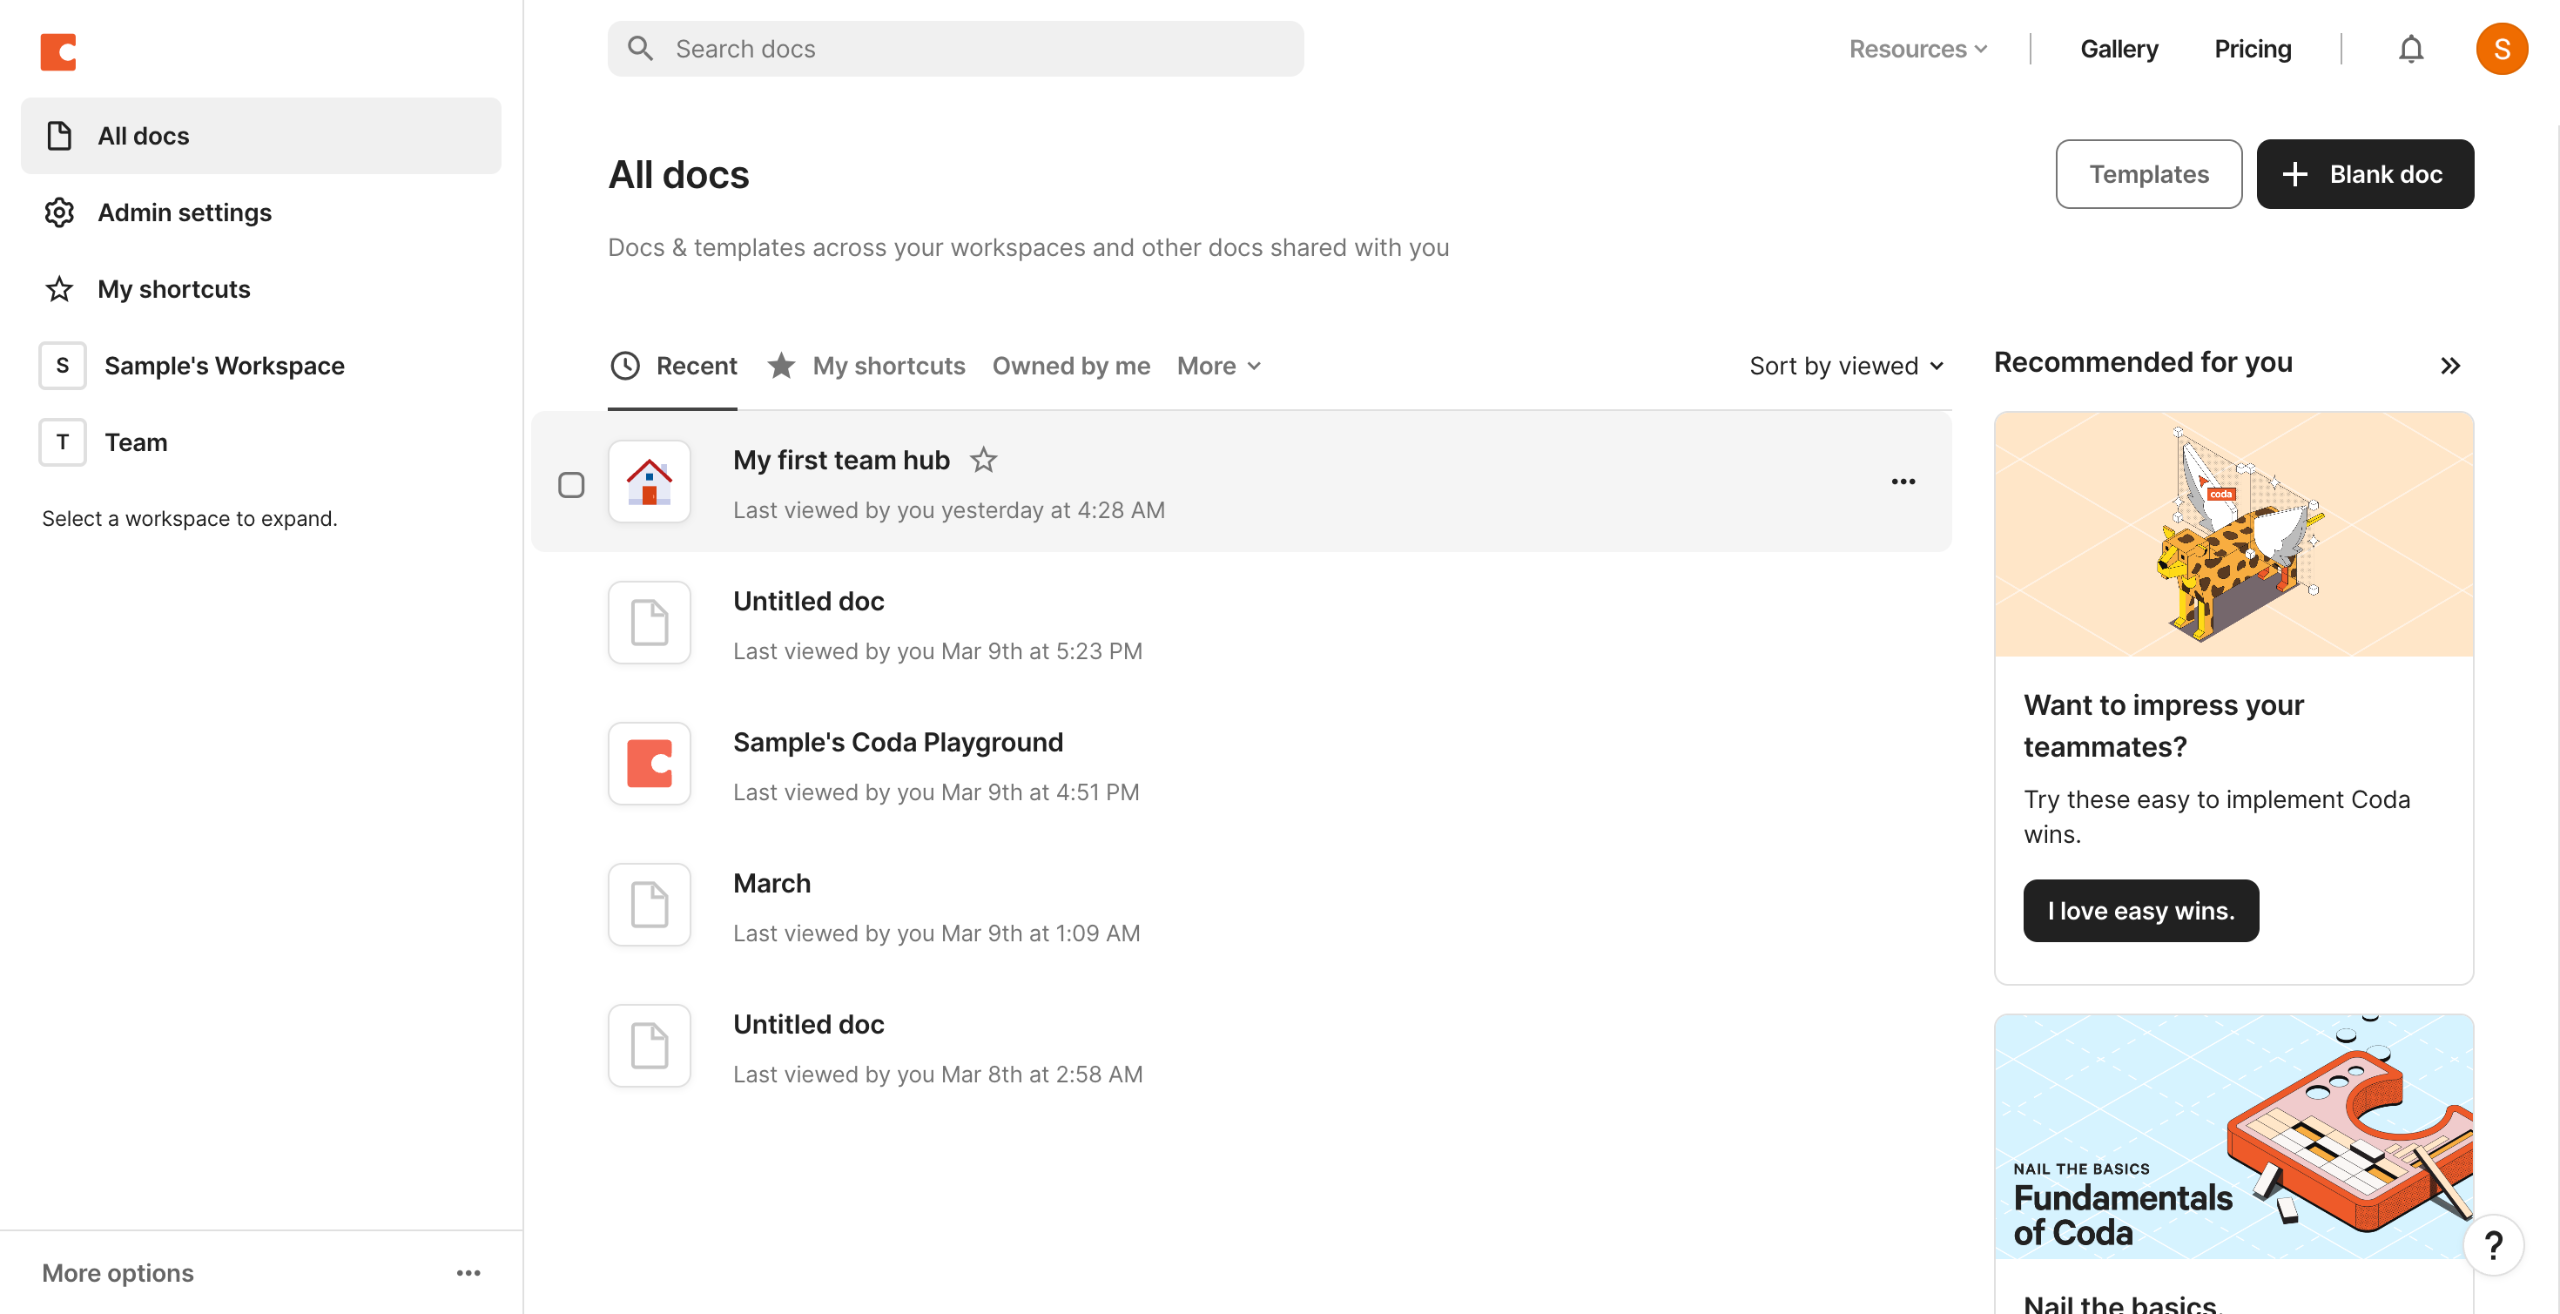Image resolution: width=2560 pixels, height=1314 pixels.
Task: Click the Coda logo icon
Action: tap(58, 51)
